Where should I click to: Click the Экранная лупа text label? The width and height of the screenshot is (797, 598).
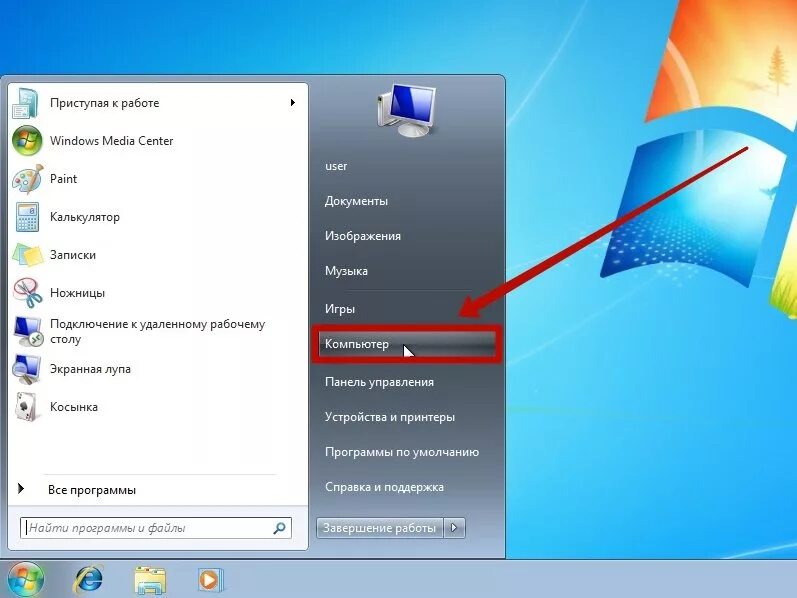coord(90,369)
